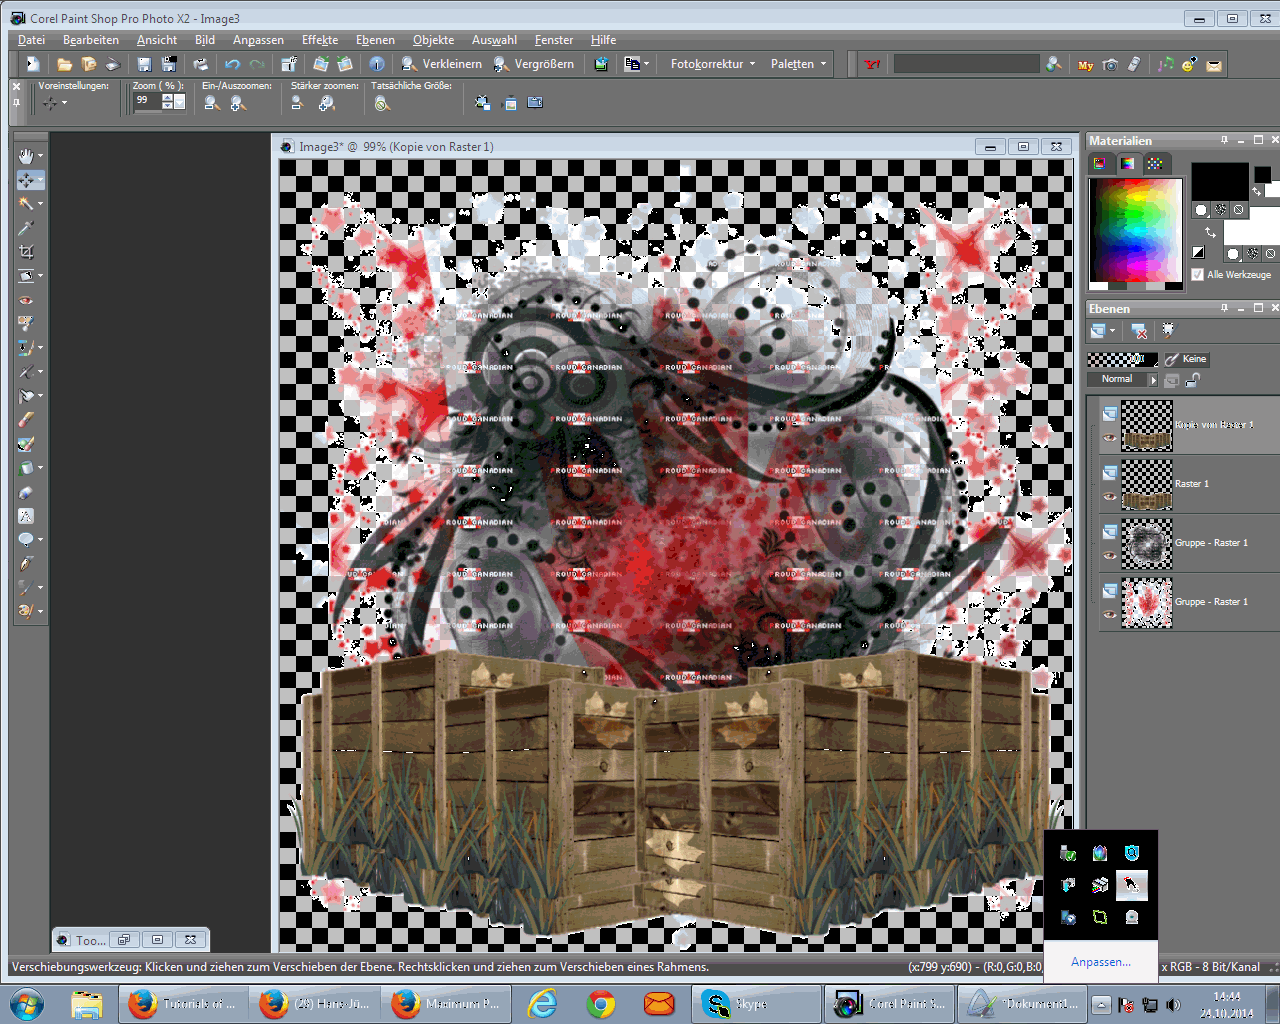Screen dimensions: 1280x1024
Task: Open the Auswahl menu
Action: [494, 40]
